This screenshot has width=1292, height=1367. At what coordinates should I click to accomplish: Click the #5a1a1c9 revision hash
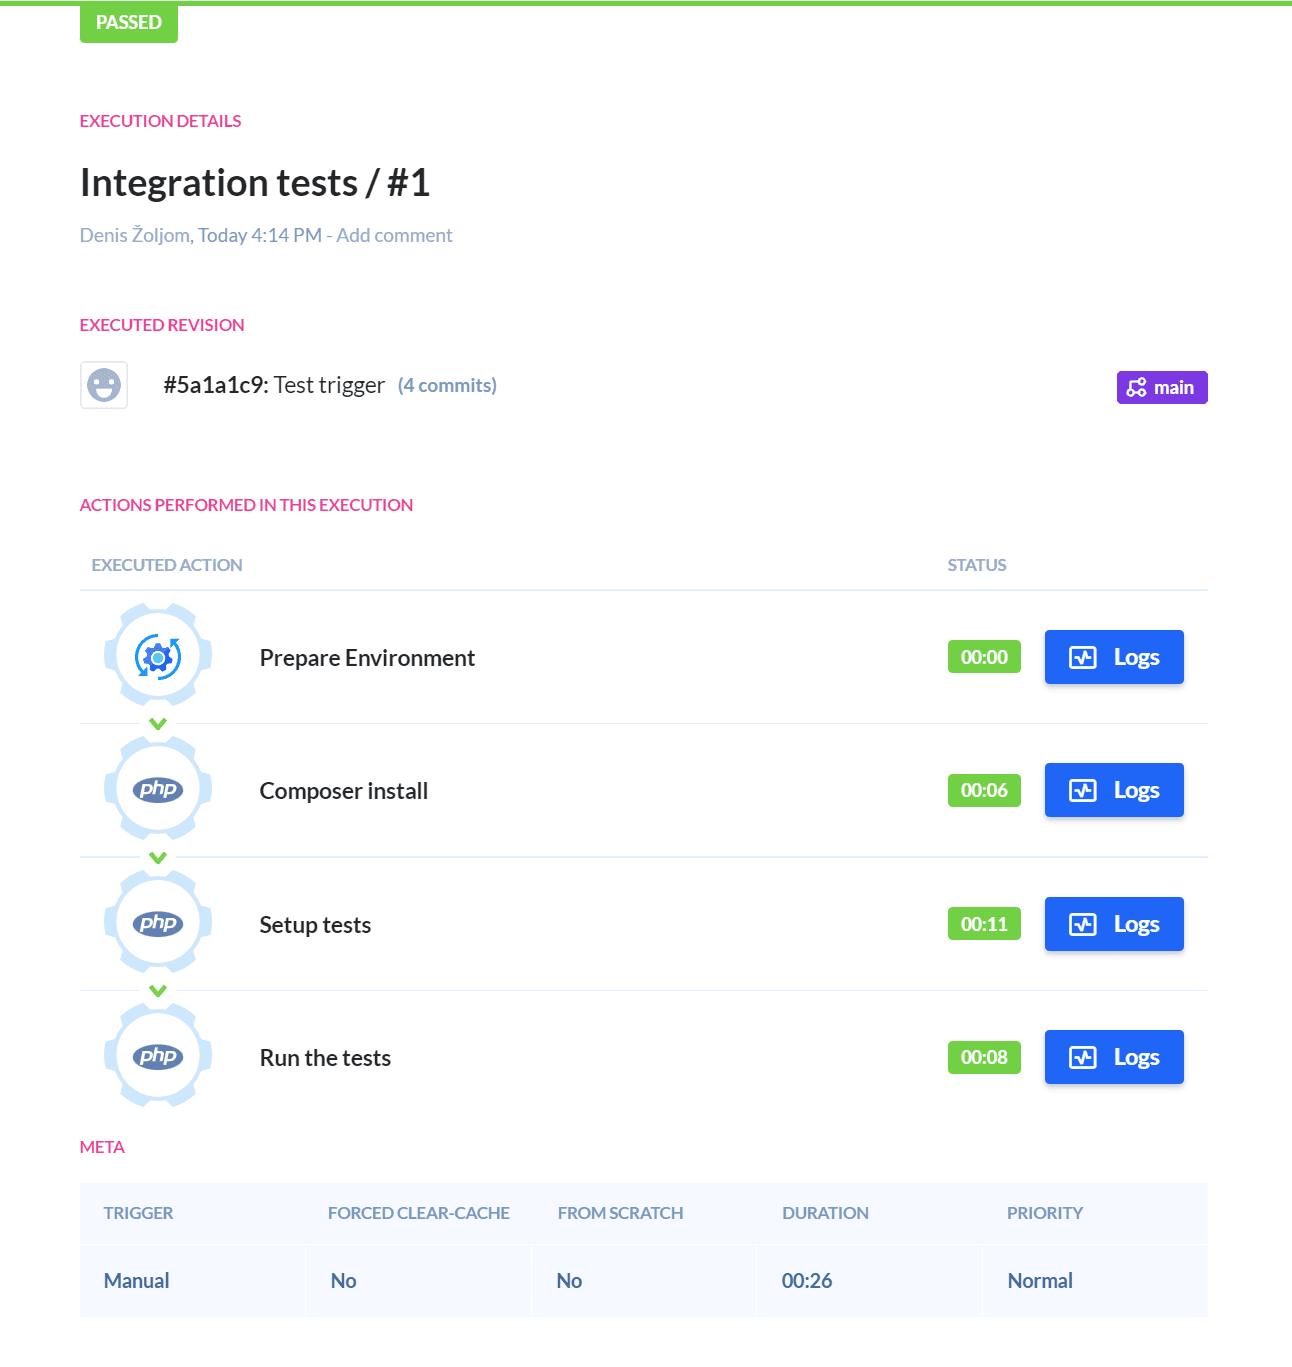pyautogui.click(x=215, y=385)
